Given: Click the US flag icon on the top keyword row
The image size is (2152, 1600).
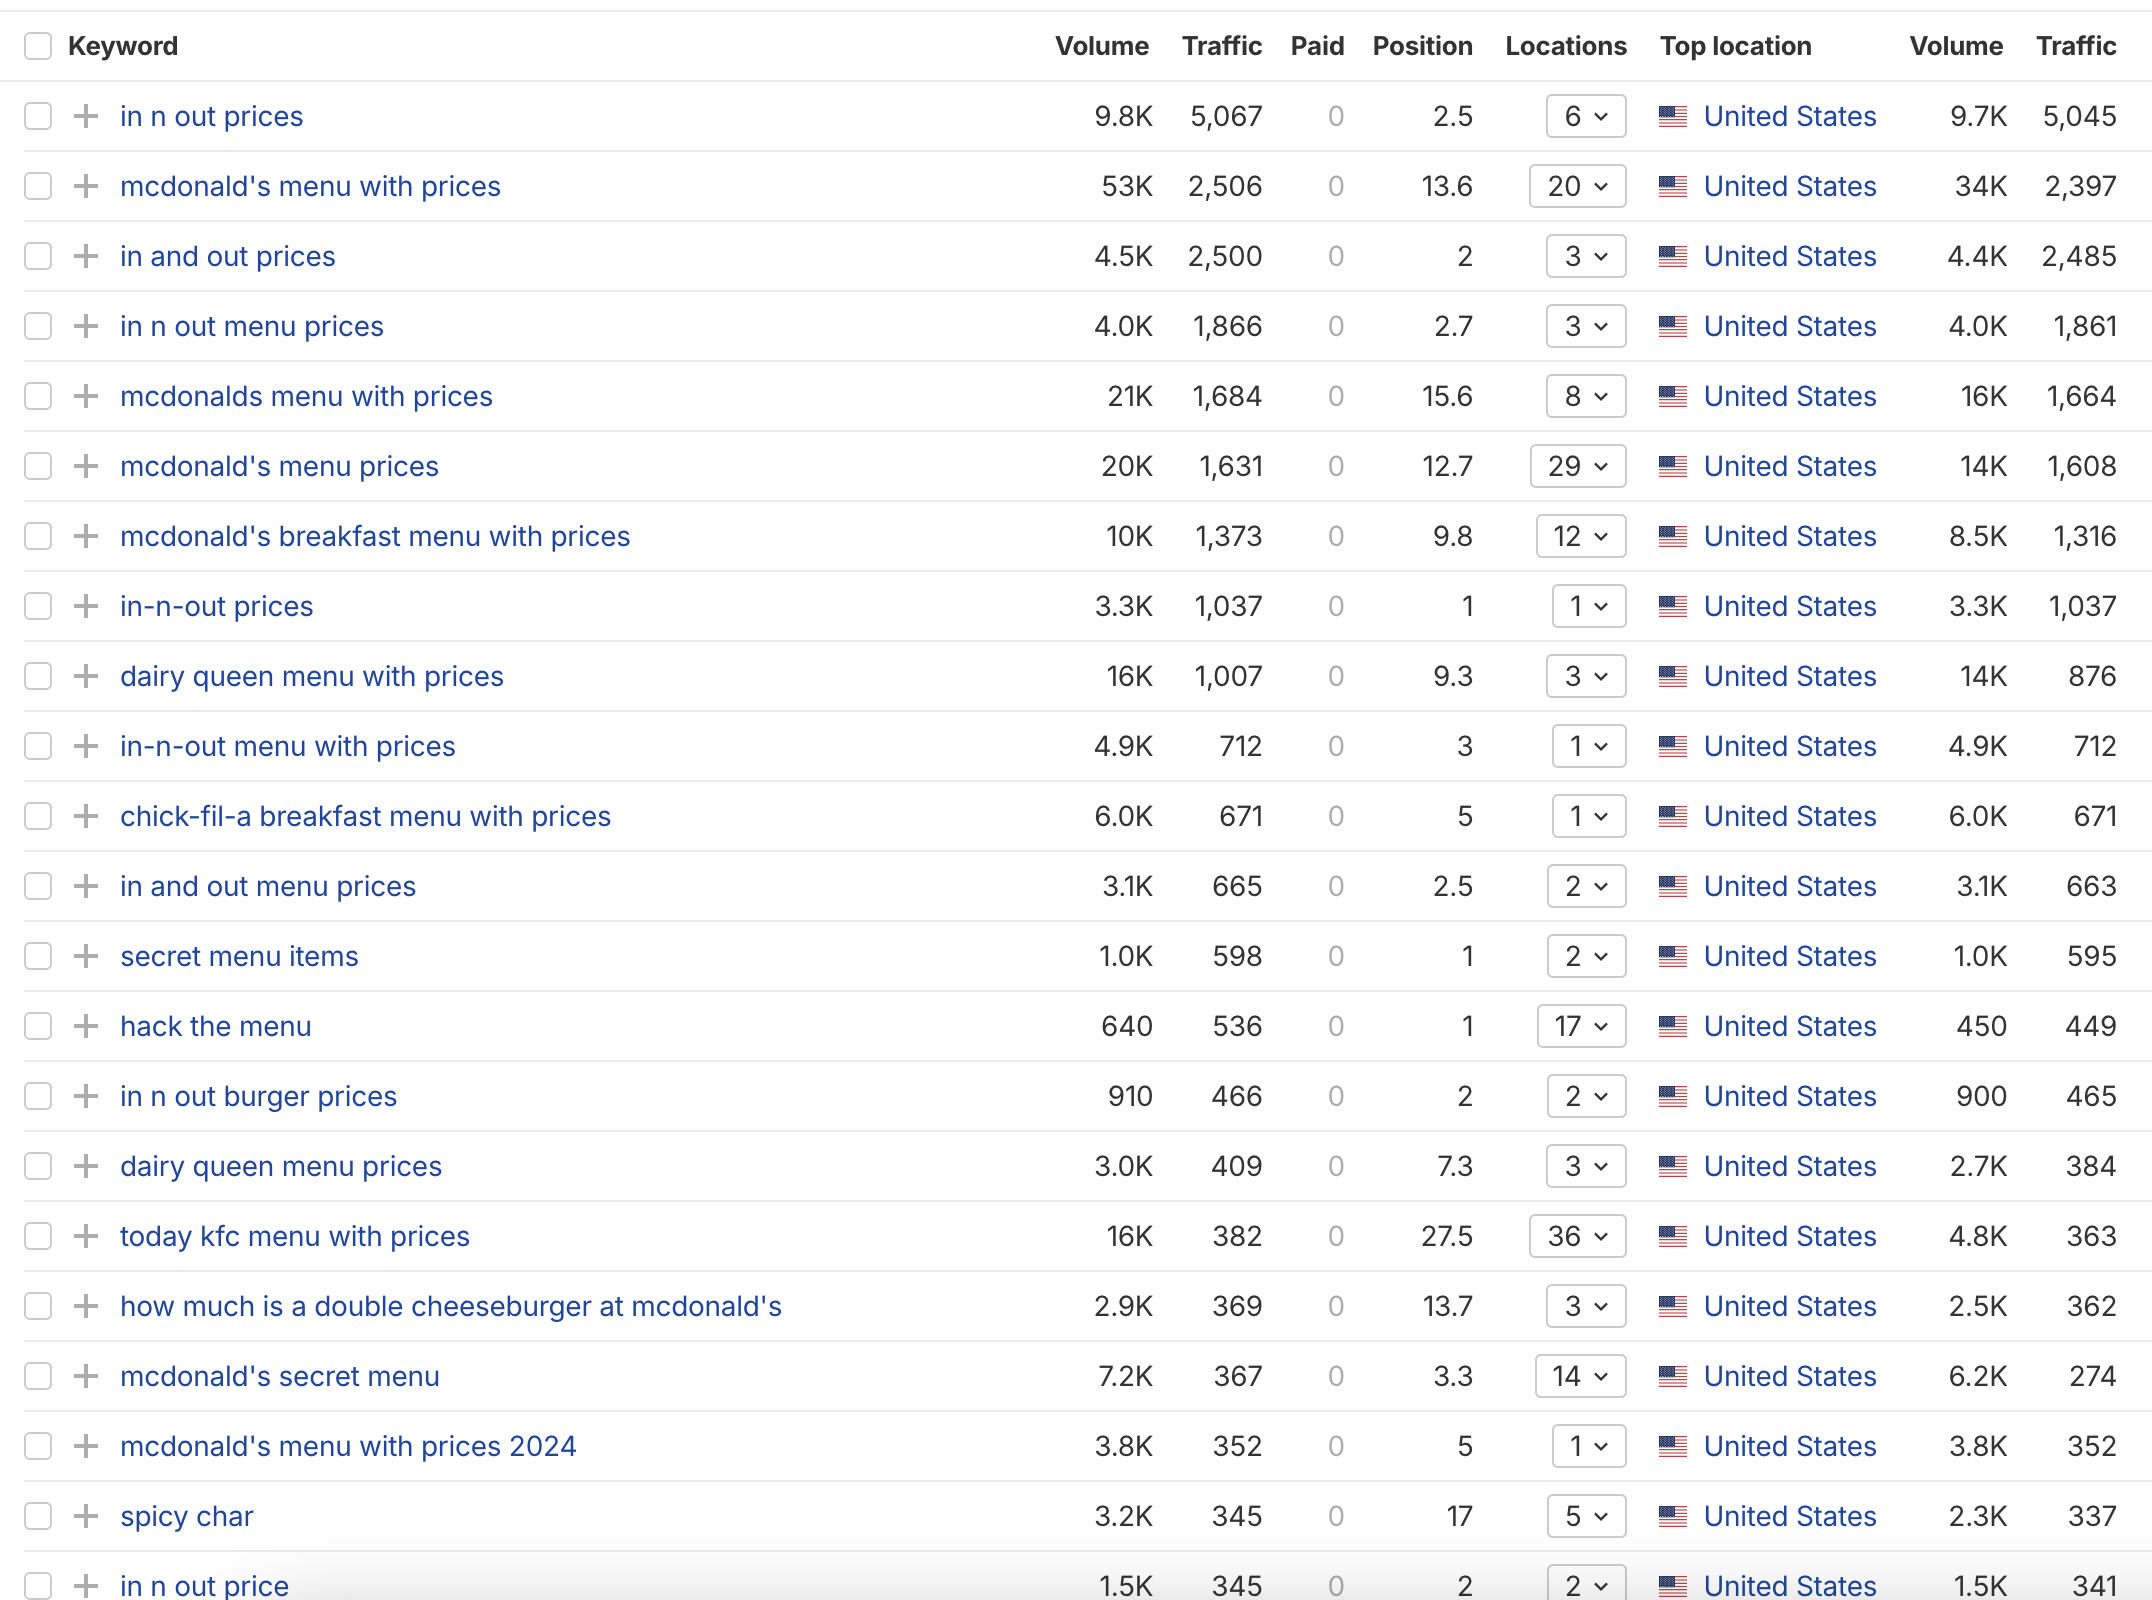Looking at the screenshot, I should [x=1675, y=116].
